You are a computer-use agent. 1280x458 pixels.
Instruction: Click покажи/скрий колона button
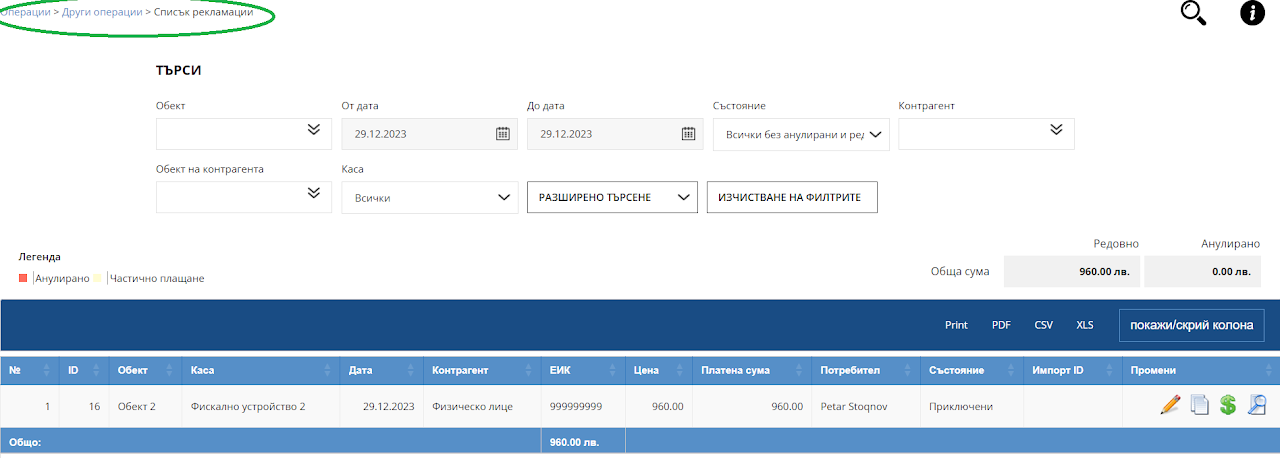coord(1192,325)
